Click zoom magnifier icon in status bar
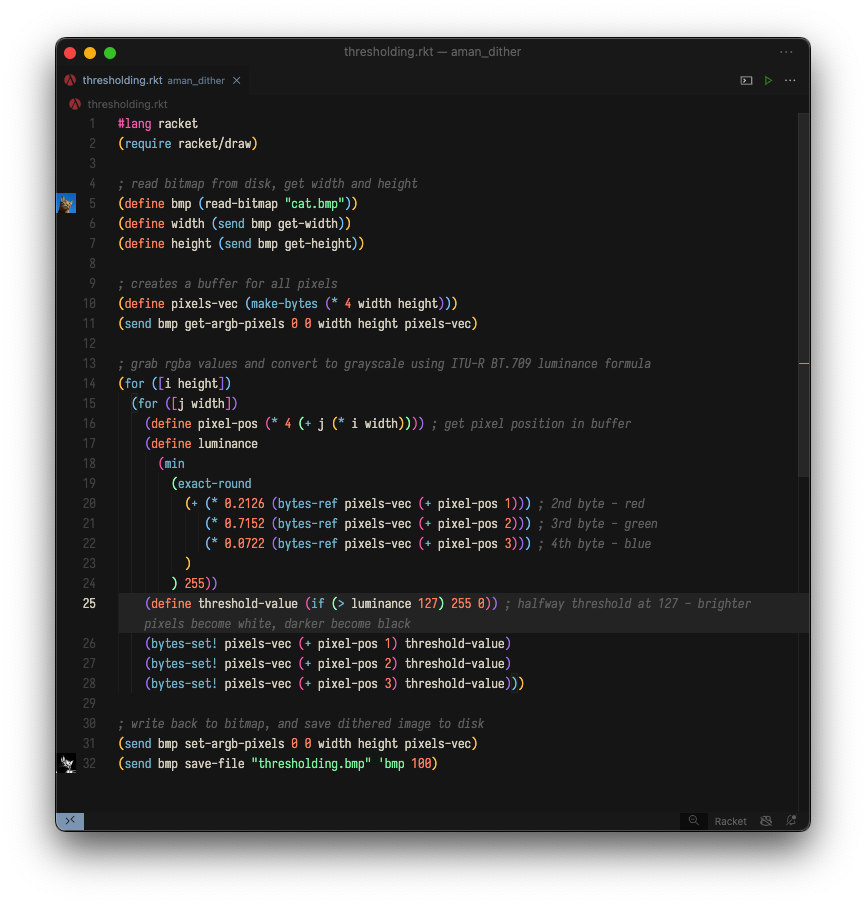Screen dimensions: 866x905 (x=693, y=821)
